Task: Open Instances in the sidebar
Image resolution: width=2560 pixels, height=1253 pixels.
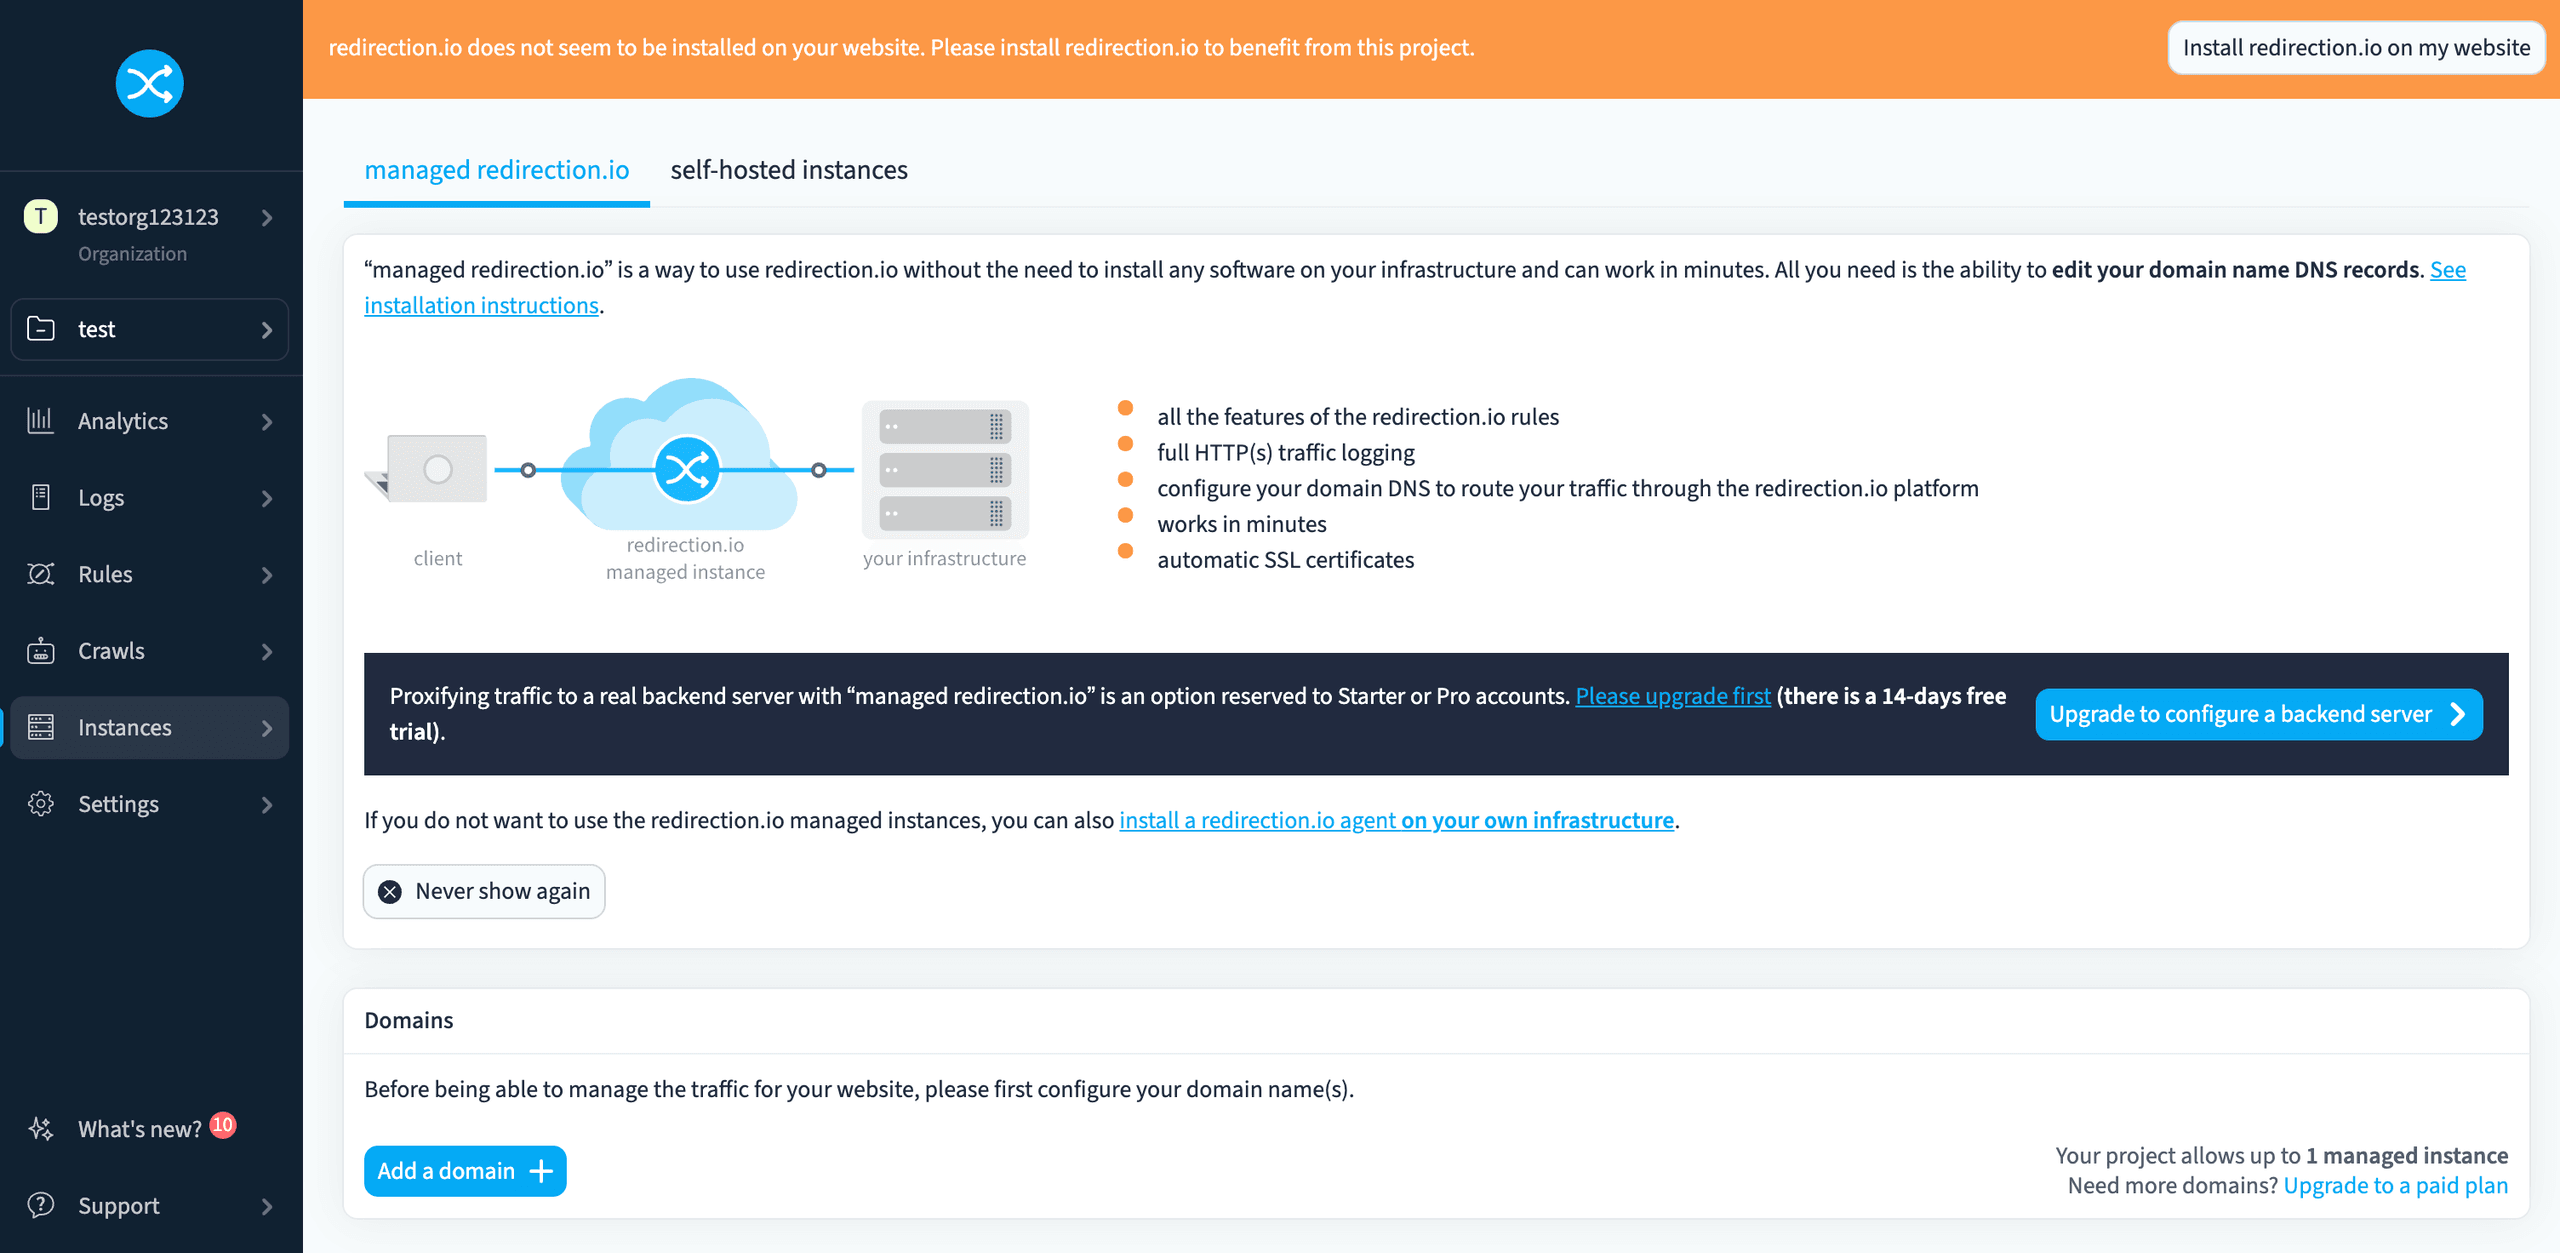Action: [x=150, y=728]
